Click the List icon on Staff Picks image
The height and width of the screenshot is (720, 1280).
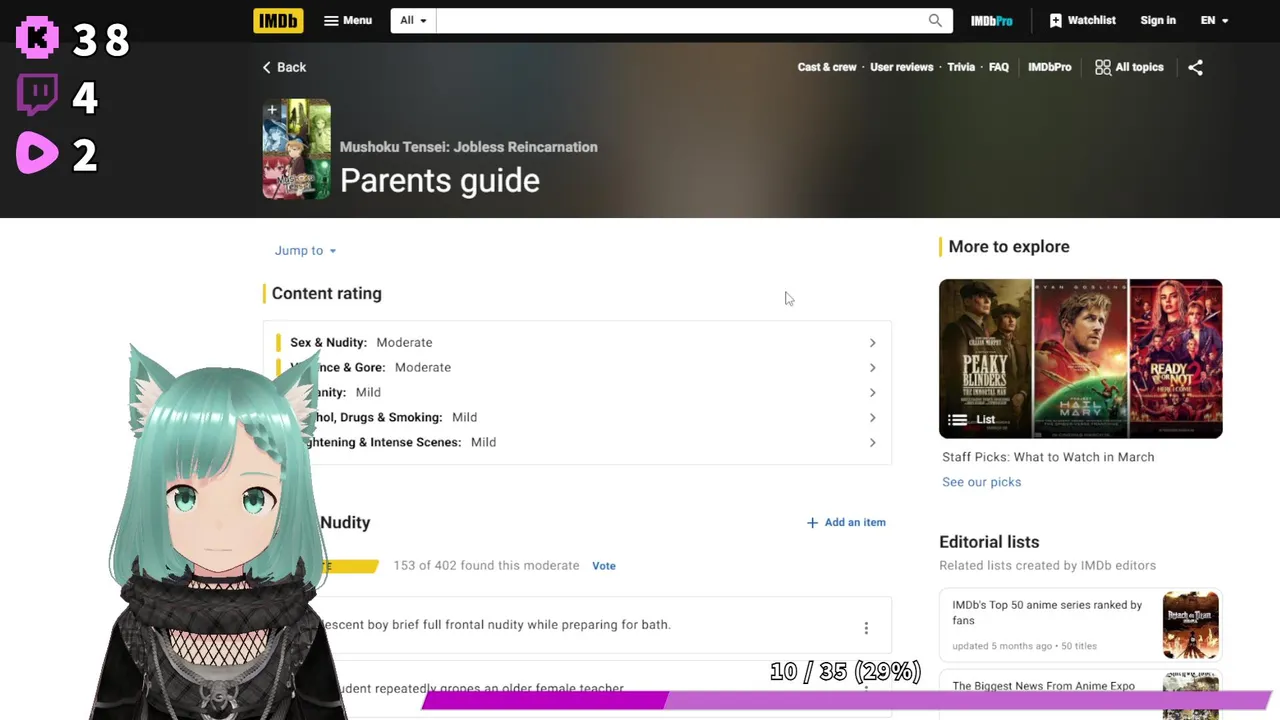point(958,420)
